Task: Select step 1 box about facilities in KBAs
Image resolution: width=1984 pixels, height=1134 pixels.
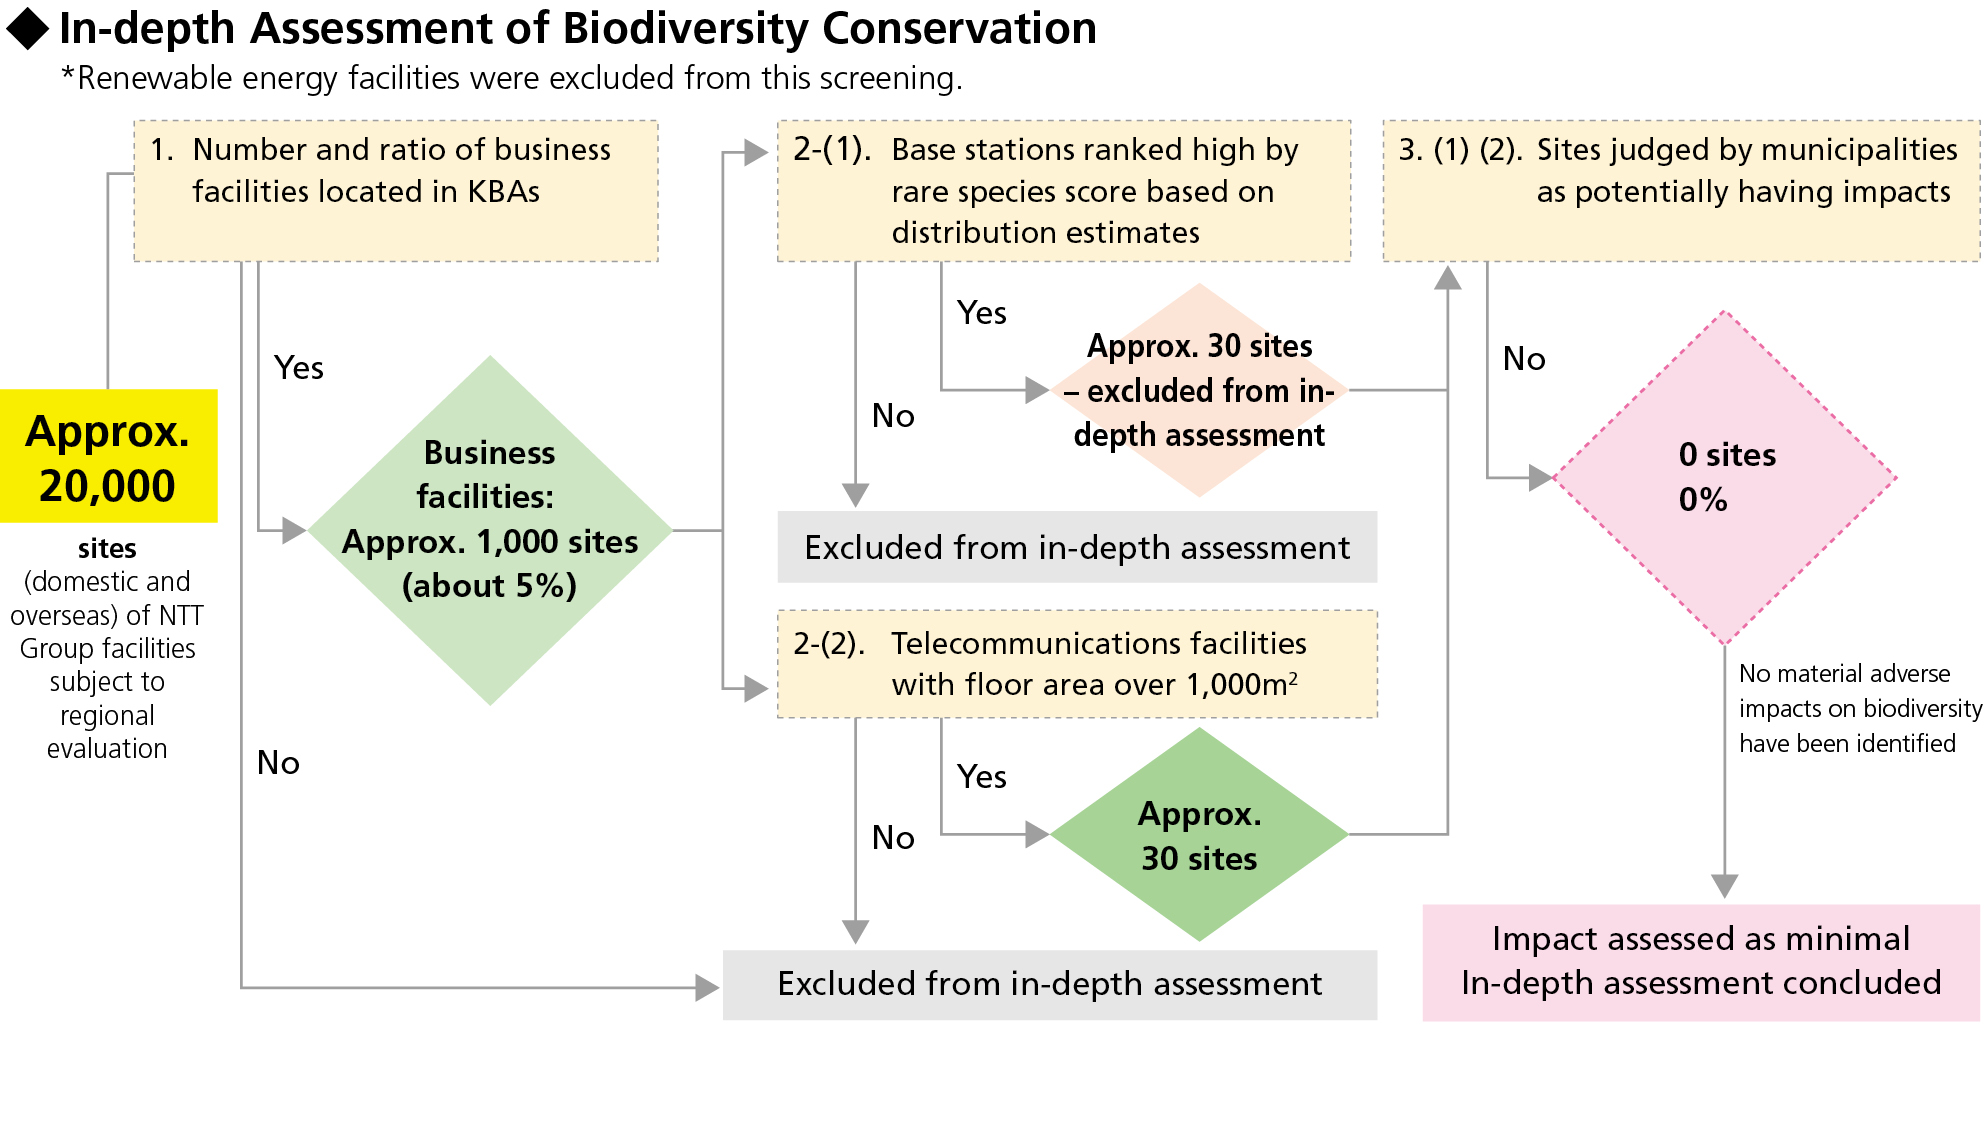Action: (x=396, y=191)
